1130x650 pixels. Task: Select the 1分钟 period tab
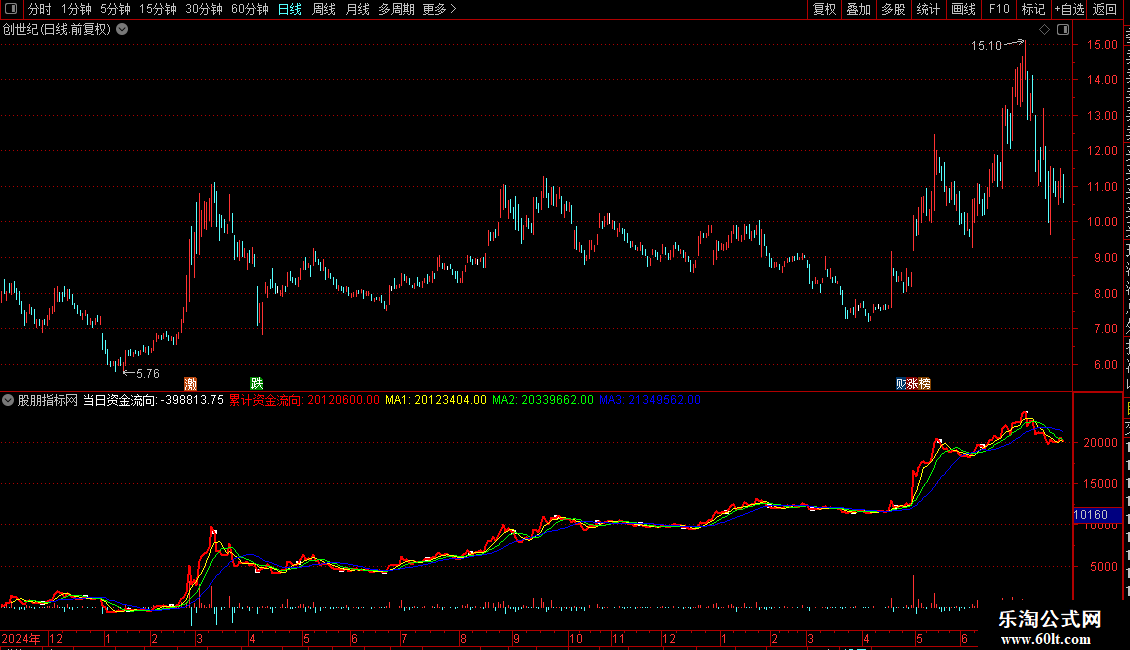tap(76, 9)
